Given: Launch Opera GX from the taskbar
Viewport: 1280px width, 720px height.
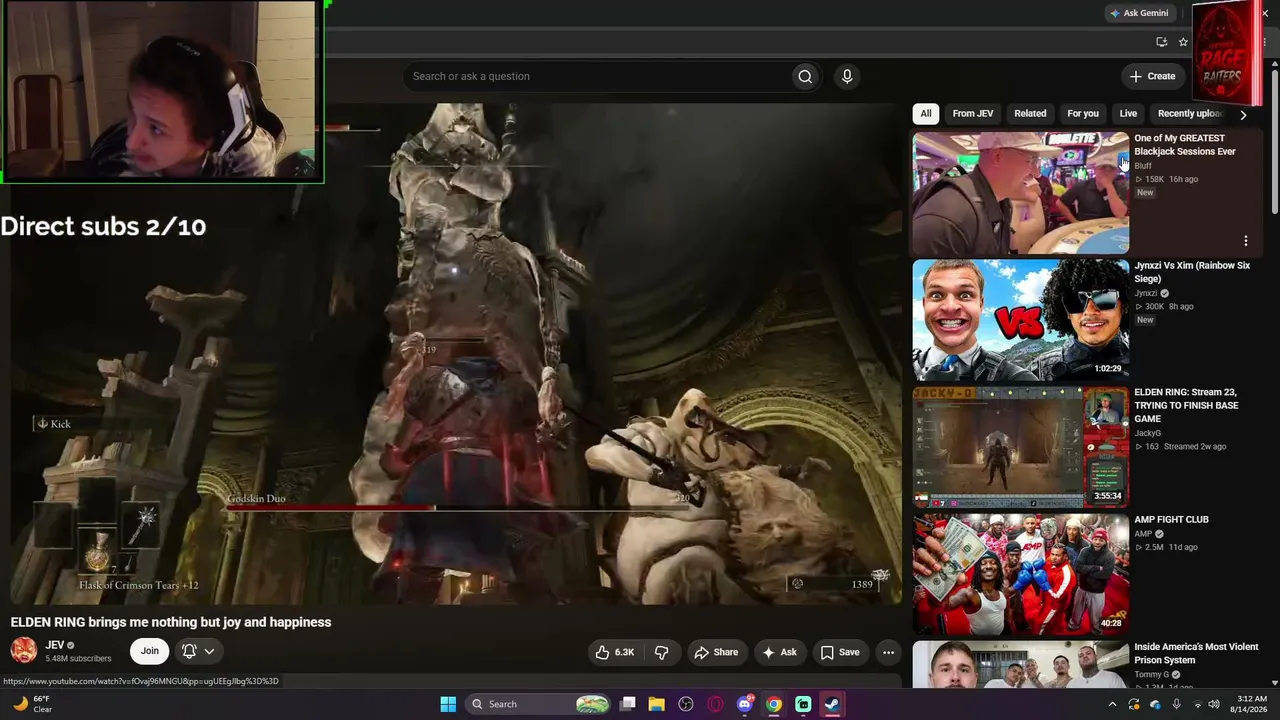Looking at the screenshot, I should (715, 704).
